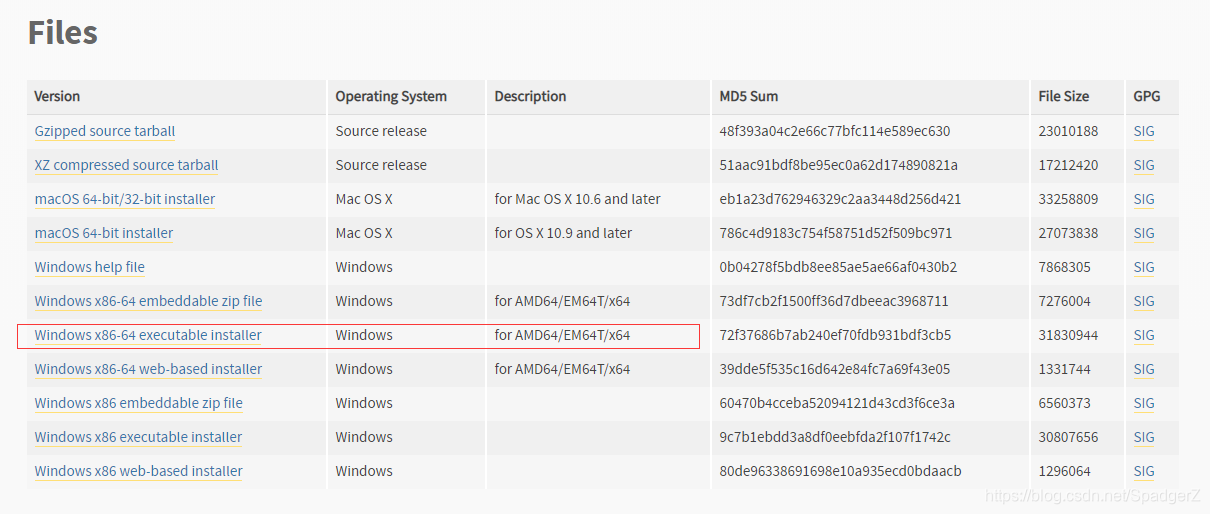Click SIG for x86-64 web-based installer
This screenshot has width=1210, height=514.
1144,369
